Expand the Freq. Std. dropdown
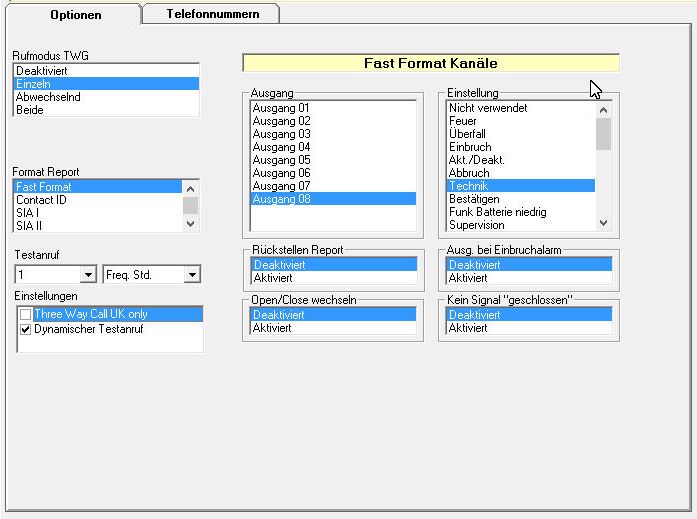 [192, 275]
